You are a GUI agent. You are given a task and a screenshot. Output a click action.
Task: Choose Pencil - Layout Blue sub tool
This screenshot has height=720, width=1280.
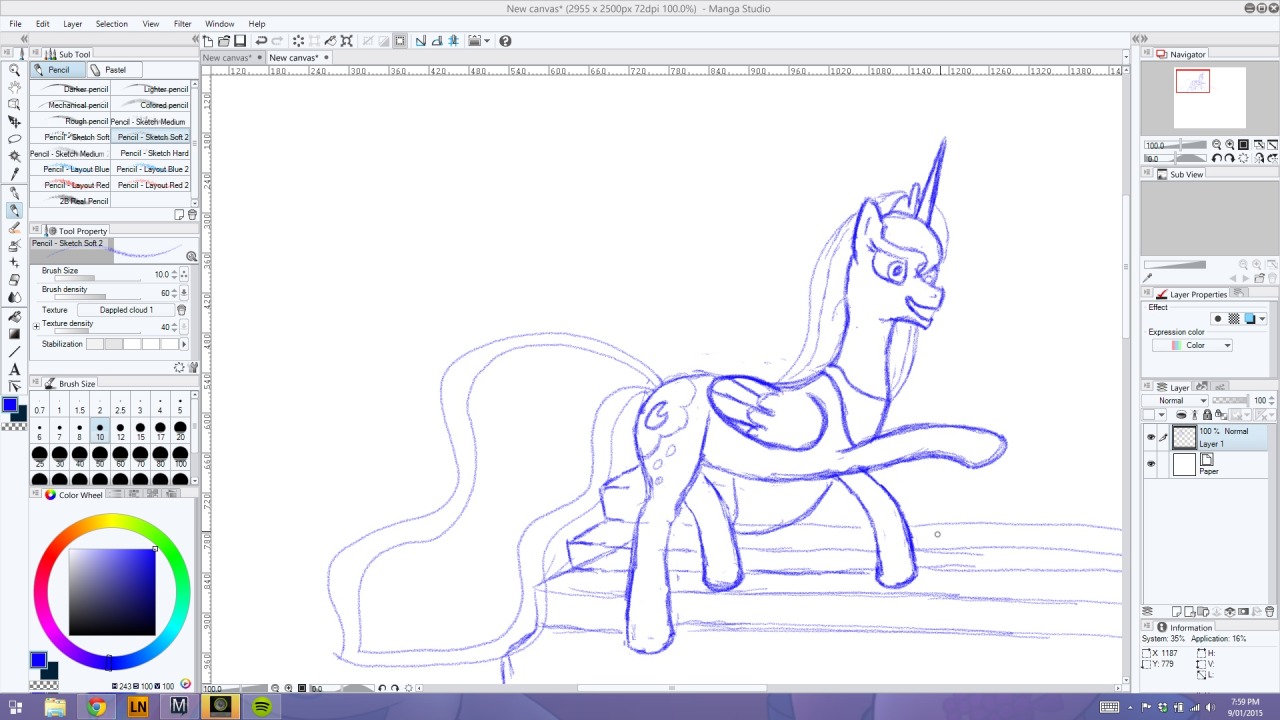(x=69, y=169)
